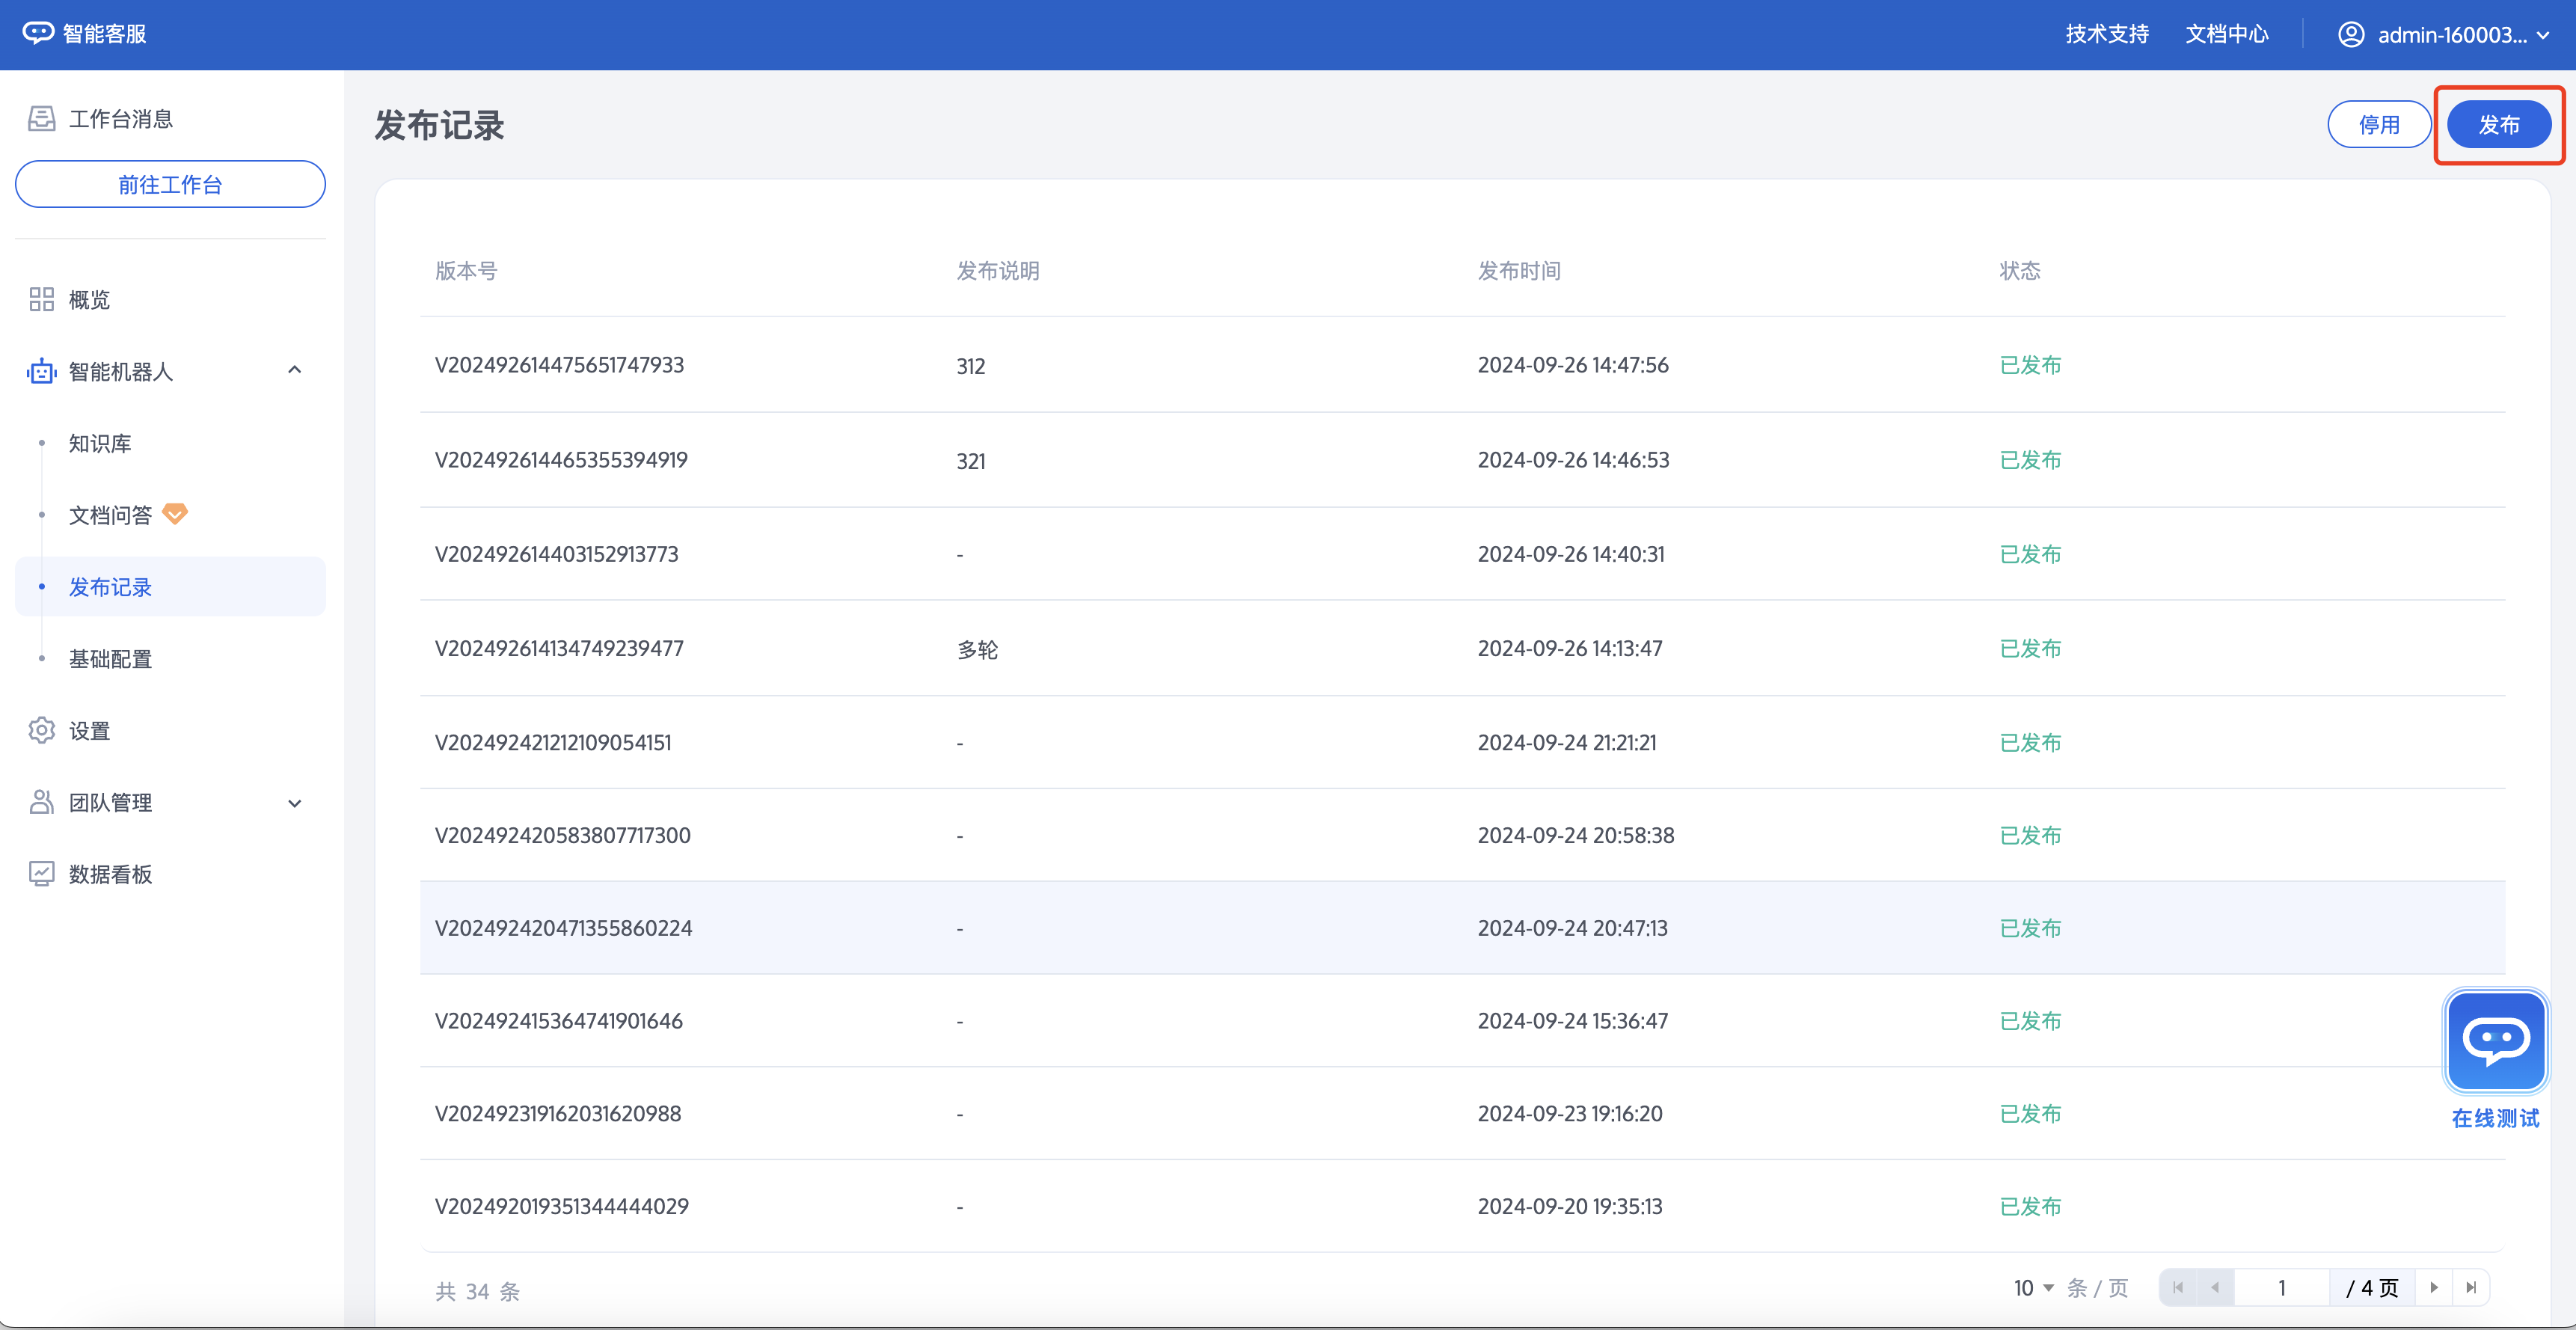Collapse the 智能机器人 menu section
This screenshot has width=2576, height=1330.
[294, 371]
